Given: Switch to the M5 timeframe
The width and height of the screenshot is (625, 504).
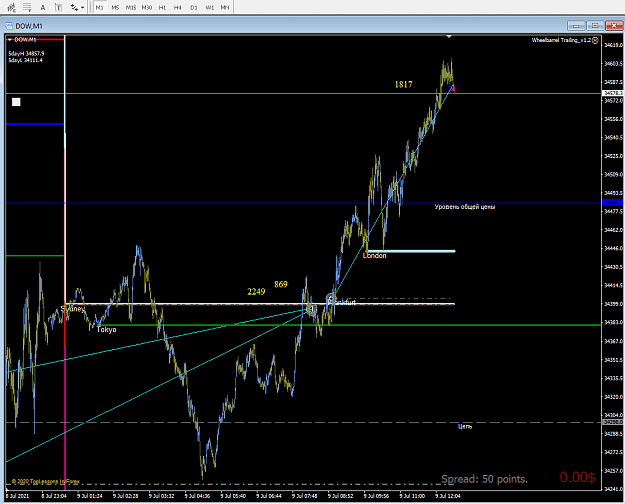Looking at the screenshot, I should pos(115,7).
